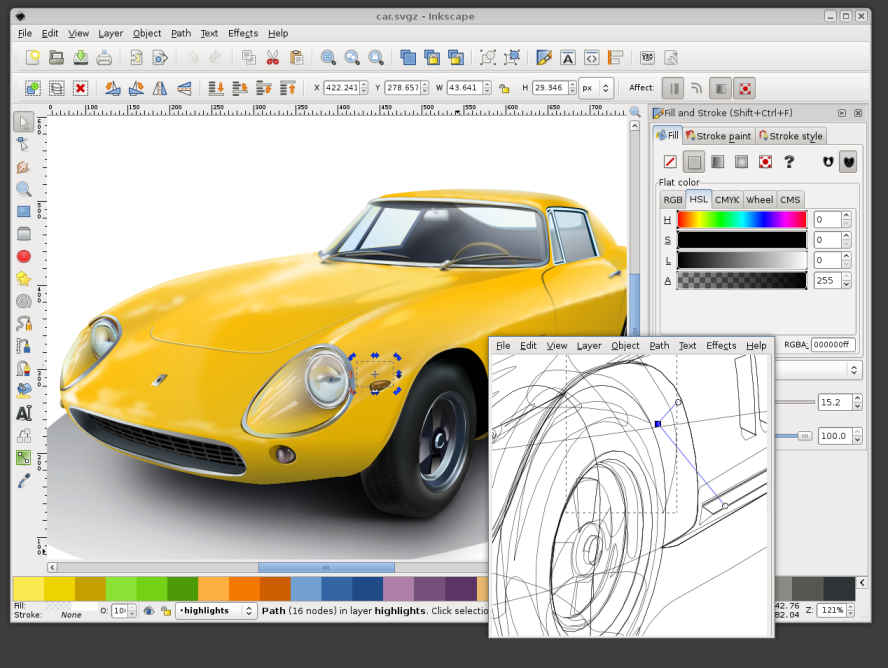Select the Ellipse tool
The width and height of the screenshot is (888, 668).
pyautogui.click(x=23, y=256)
